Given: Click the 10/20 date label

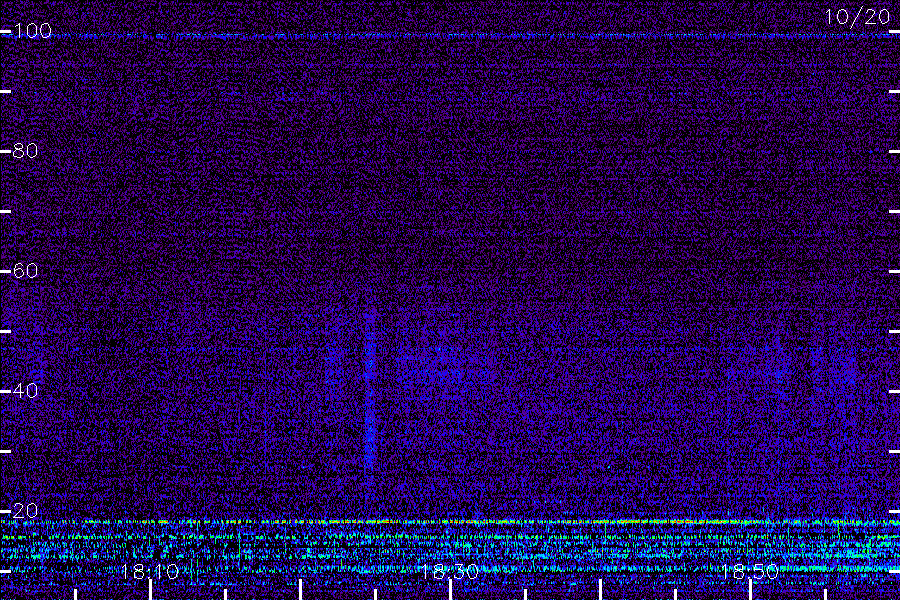Looking at the screenshot, I should [x=858, y=17].
